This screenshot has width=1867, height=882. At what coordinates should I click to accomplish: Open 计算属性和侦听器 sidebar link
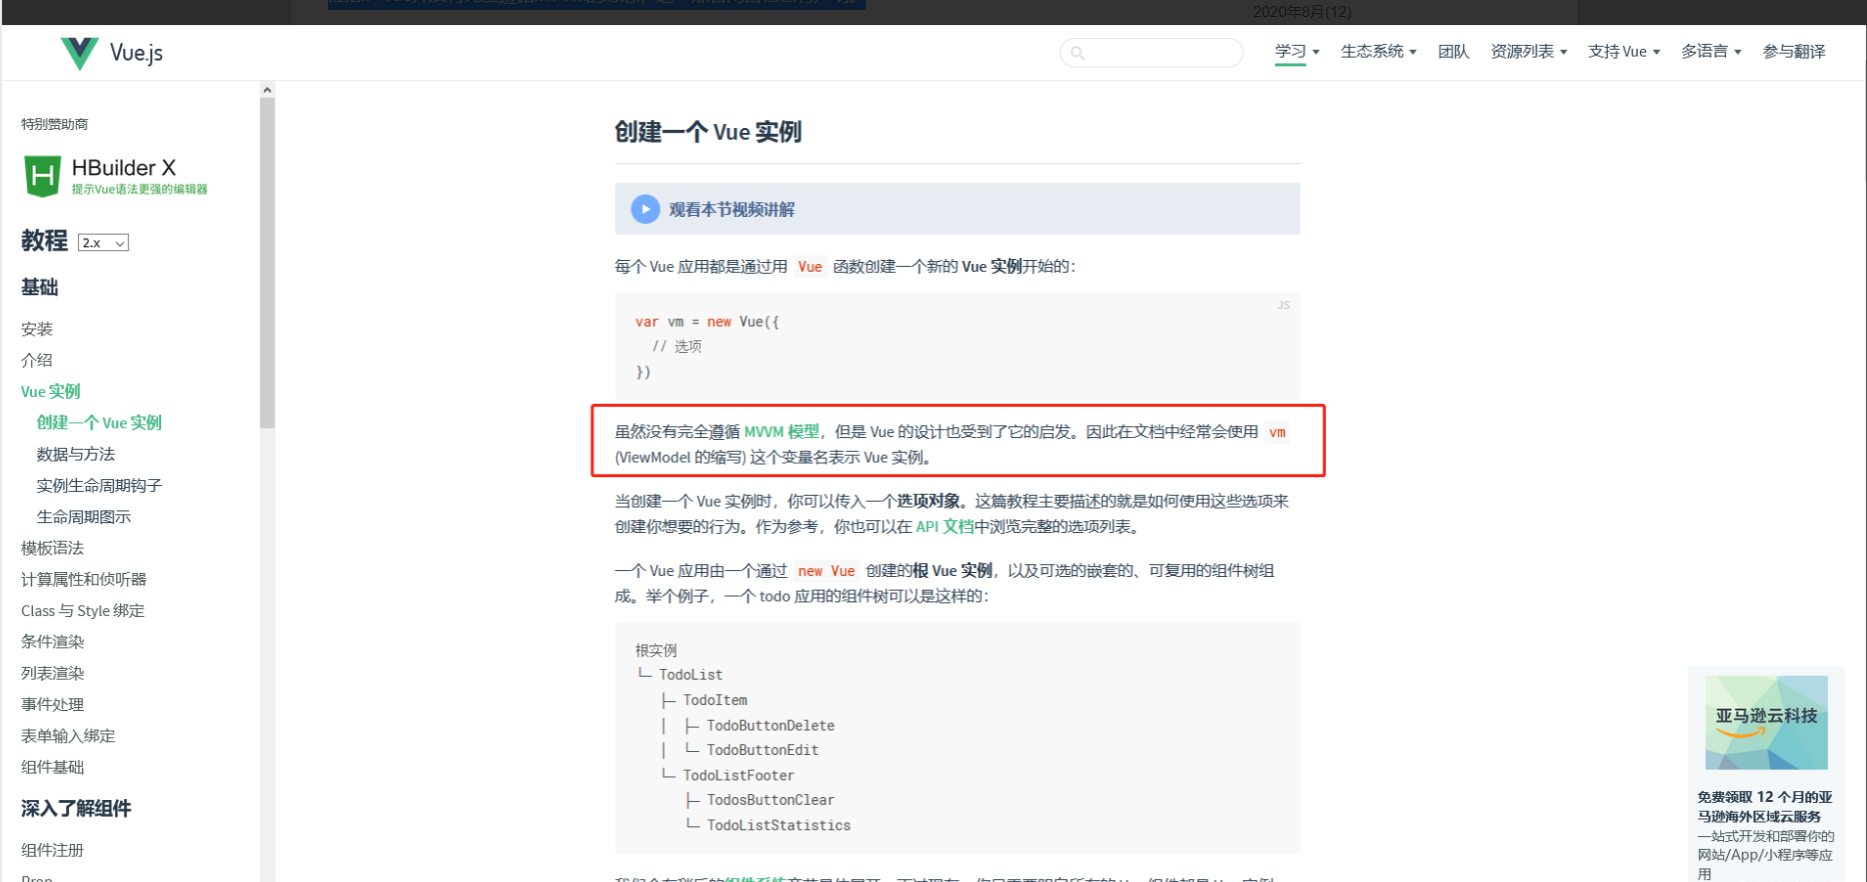coord(84,580)
